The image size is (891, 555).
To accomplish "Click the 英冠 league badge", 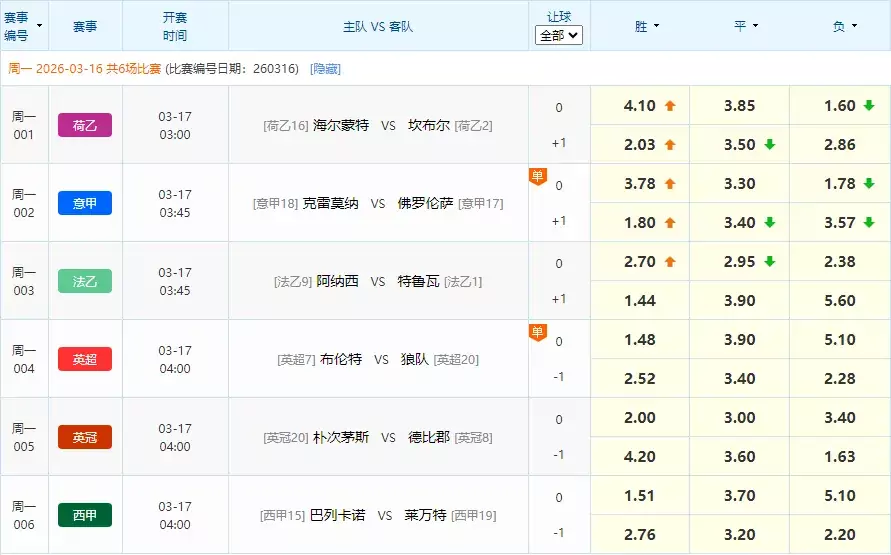I will 85,437.
